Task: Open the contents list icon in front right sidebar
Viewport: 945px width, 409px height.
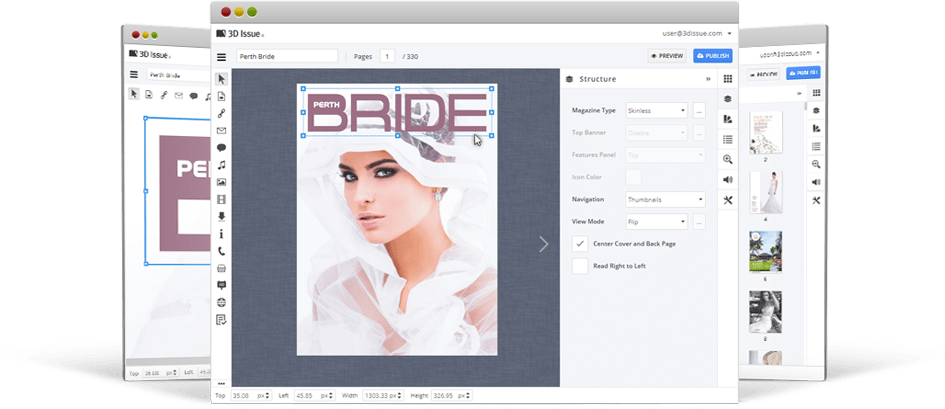Action: (x=727, y=139)
